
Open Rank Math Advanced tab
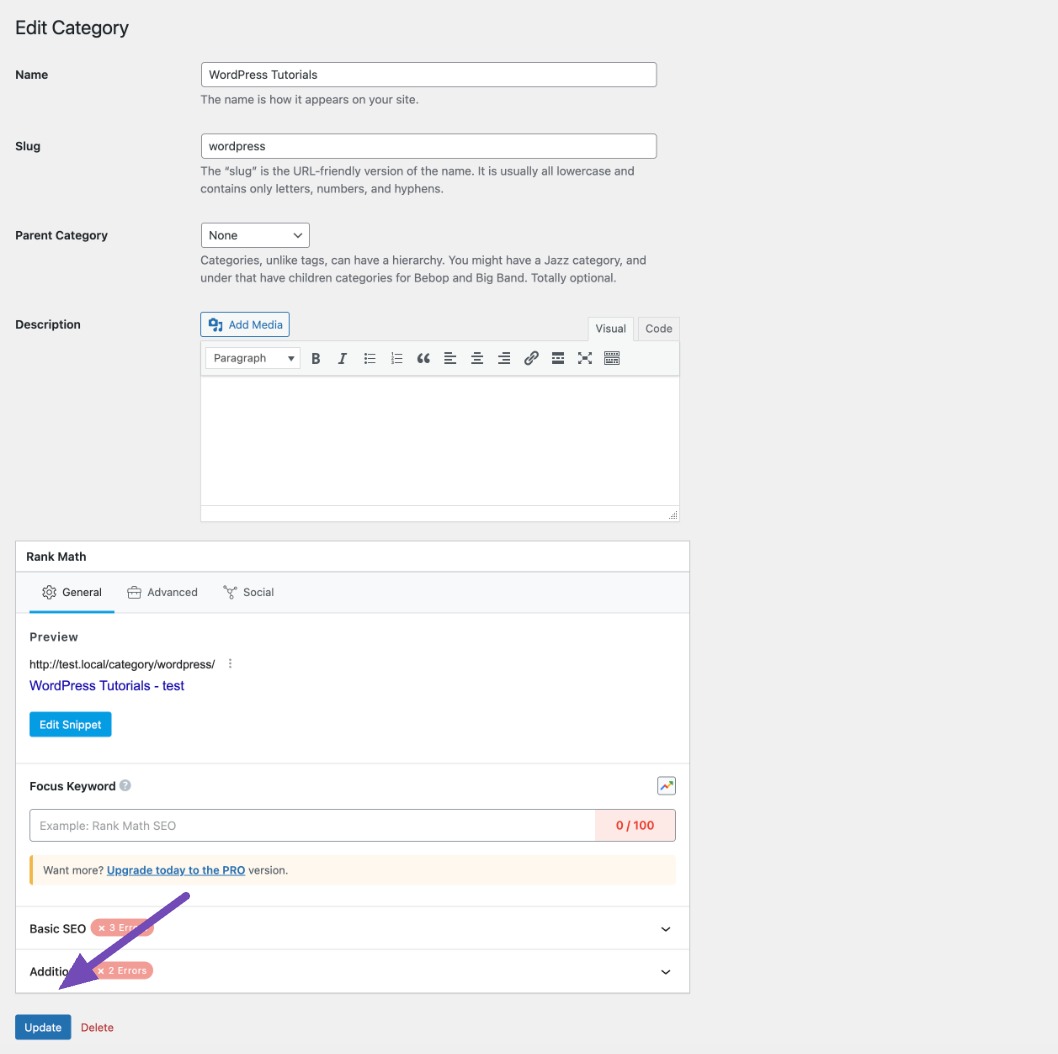point(163,592)
